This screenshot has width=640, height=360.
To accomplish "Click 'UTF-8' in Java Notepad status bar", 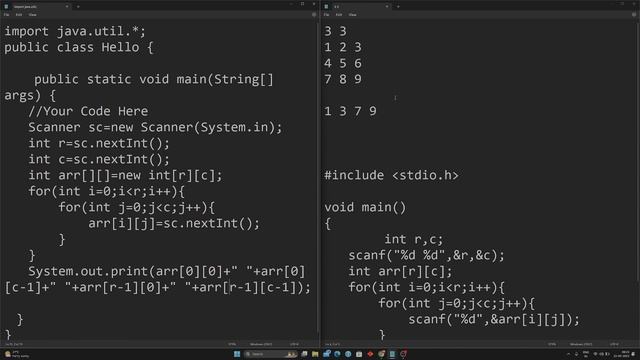I will coord(294,344).
